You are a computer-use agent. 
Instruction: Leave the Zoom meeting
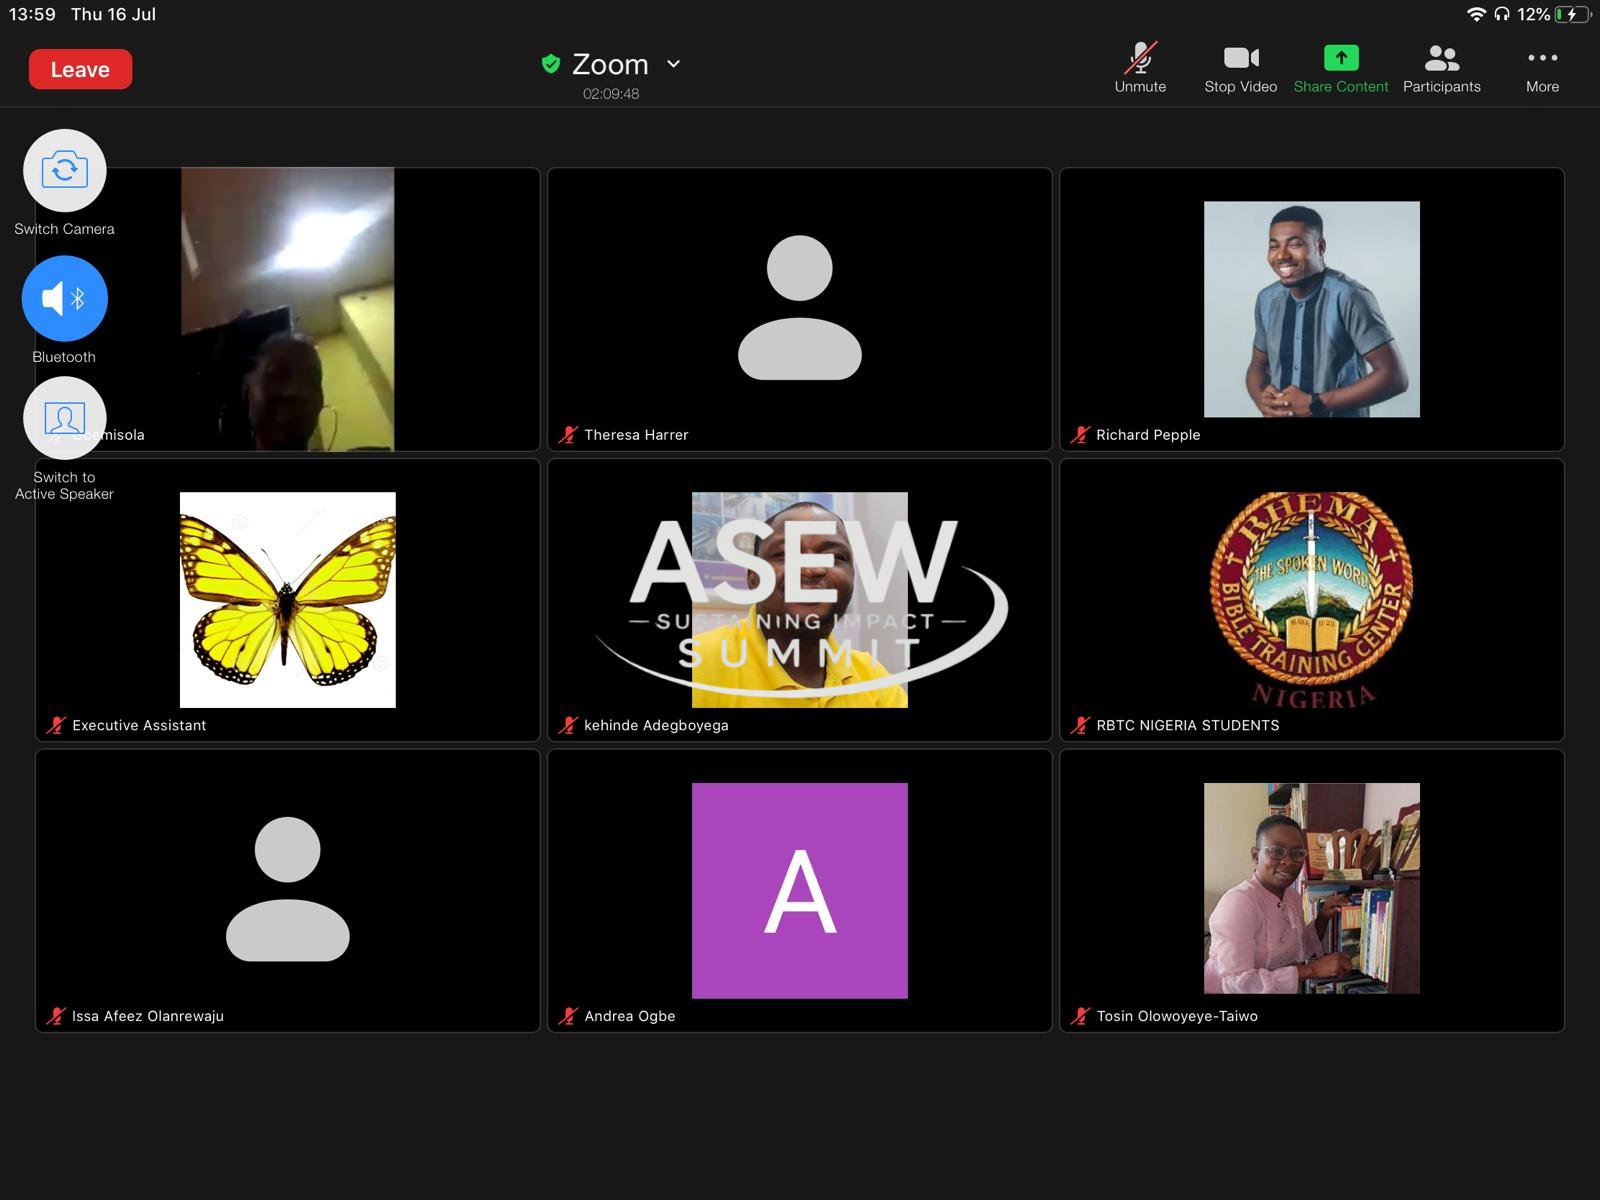(x=80, y=69)
